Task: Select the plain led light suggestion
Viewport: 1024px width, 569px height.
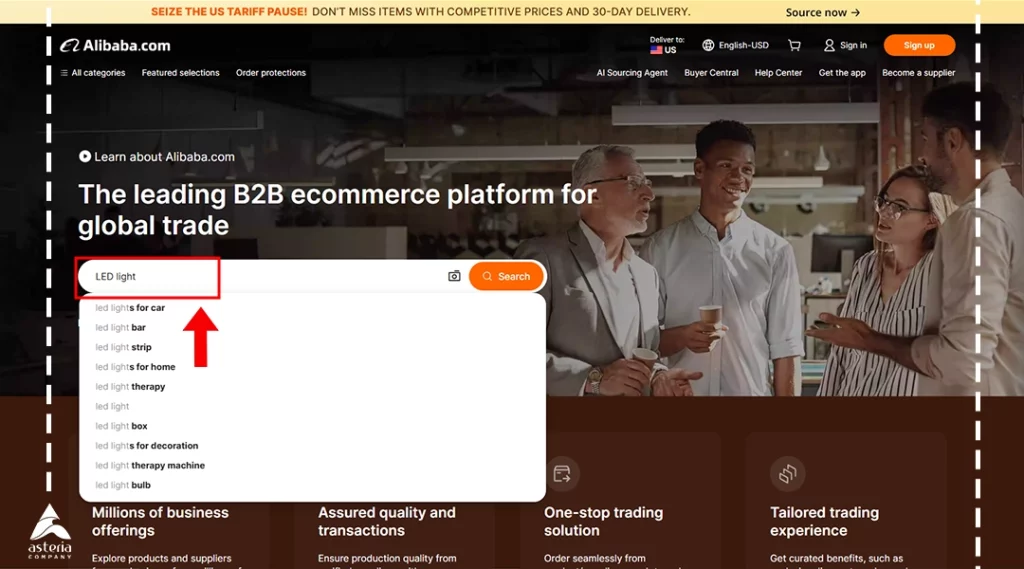Action: pos(312,406)
